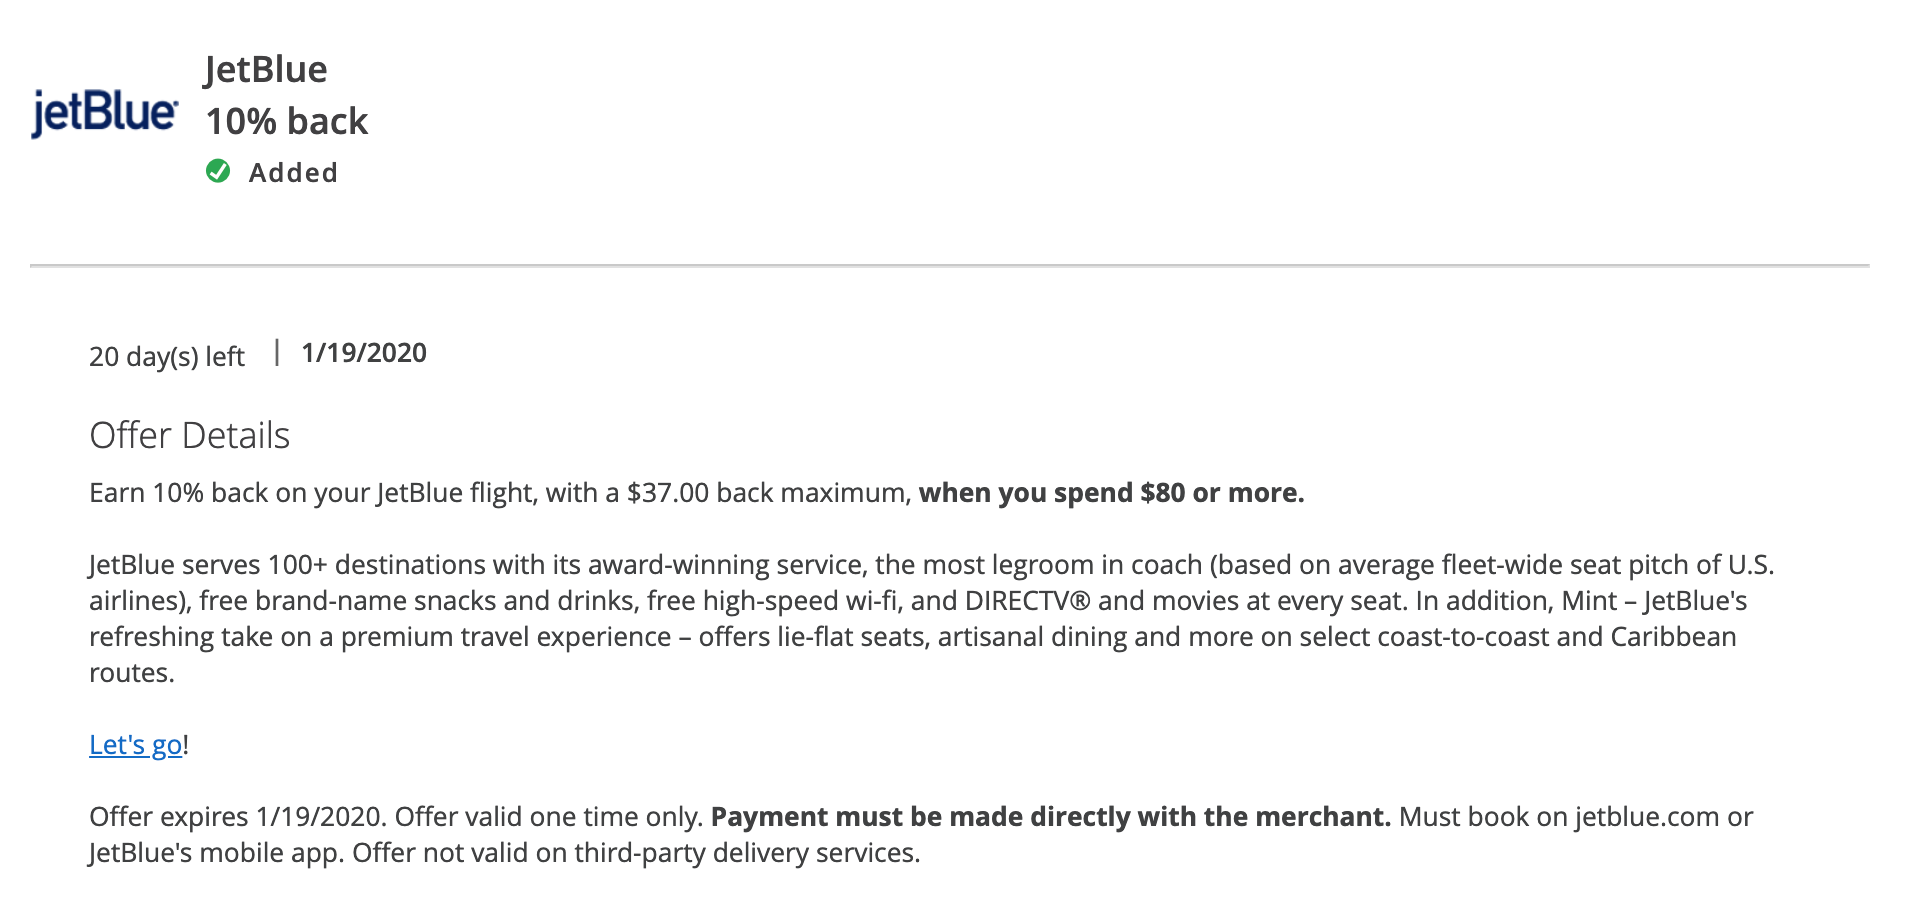Click the 20 day(s) left text
Screen dimensions: 1910x918
pos(167,356)
